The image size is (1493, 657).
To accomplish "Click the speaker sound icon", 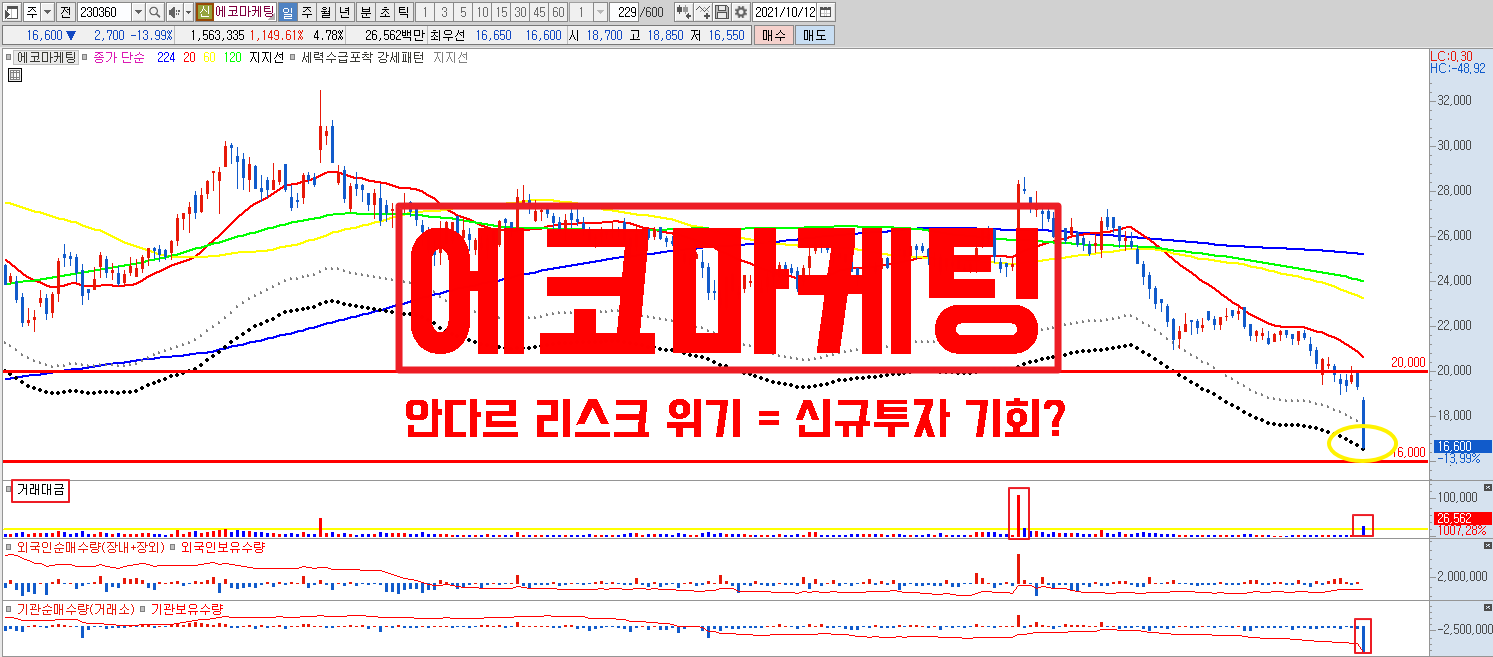I will click(174, 12).
